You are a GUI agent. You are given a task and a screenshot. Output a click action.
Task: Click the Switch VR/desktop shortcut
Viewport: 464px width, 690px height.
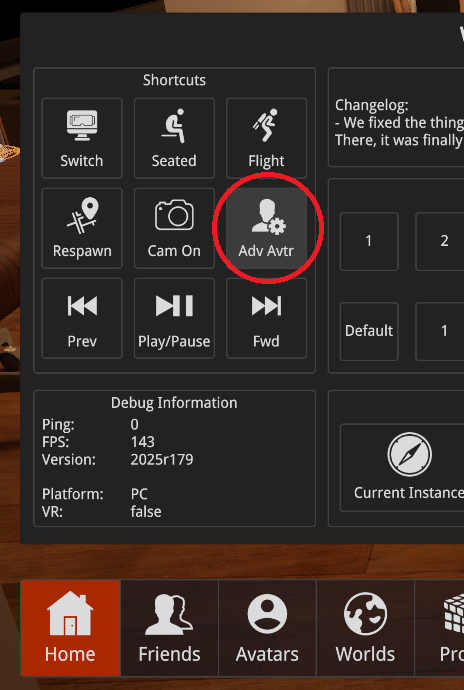tap(82, 138)
